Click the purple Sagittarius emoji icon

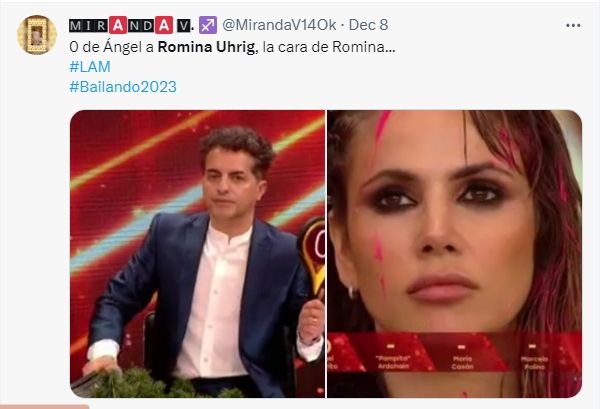[208, 25]
